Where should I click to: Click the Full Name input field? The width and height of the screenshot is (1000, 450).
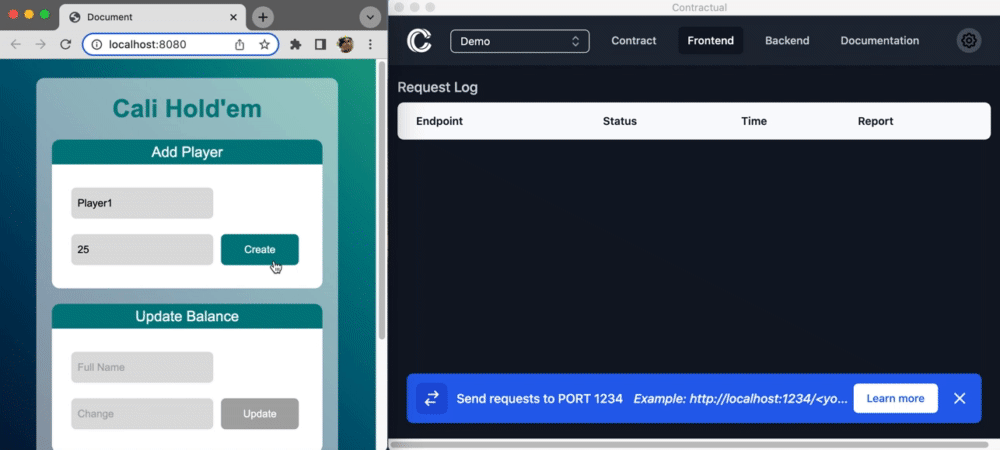pos(142,367)
